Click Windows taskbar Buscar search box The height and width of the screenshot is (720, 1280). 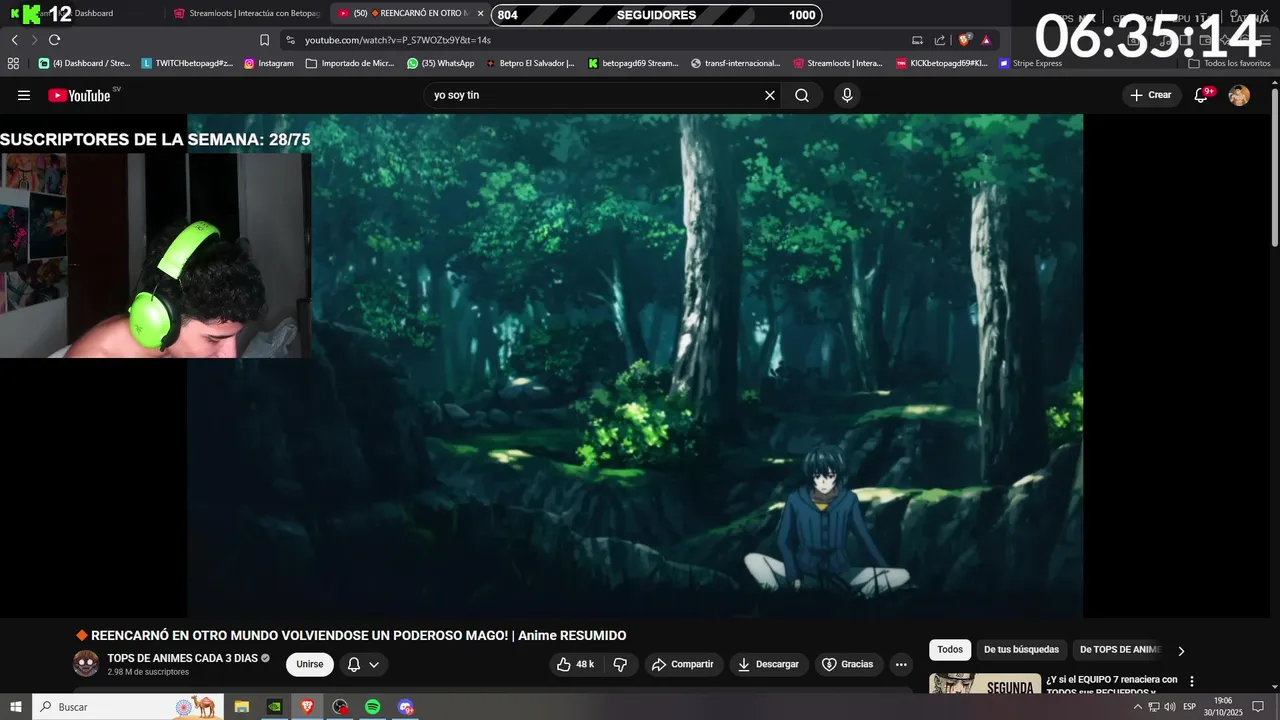(x=128, y=707)
